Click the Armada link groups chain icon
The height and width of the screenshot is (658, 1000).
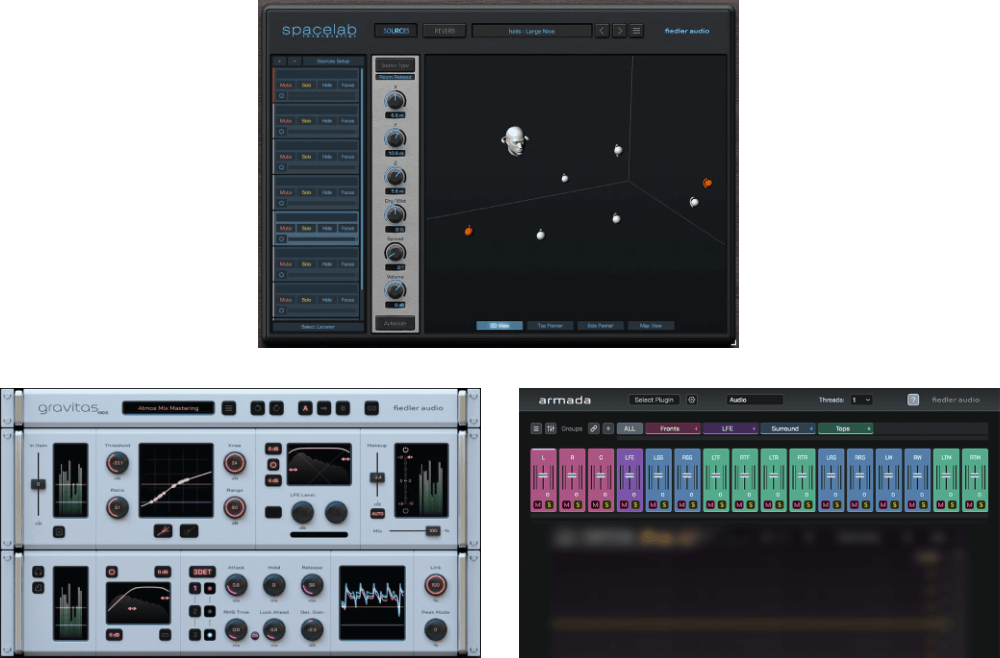click(x=593, y=428)
